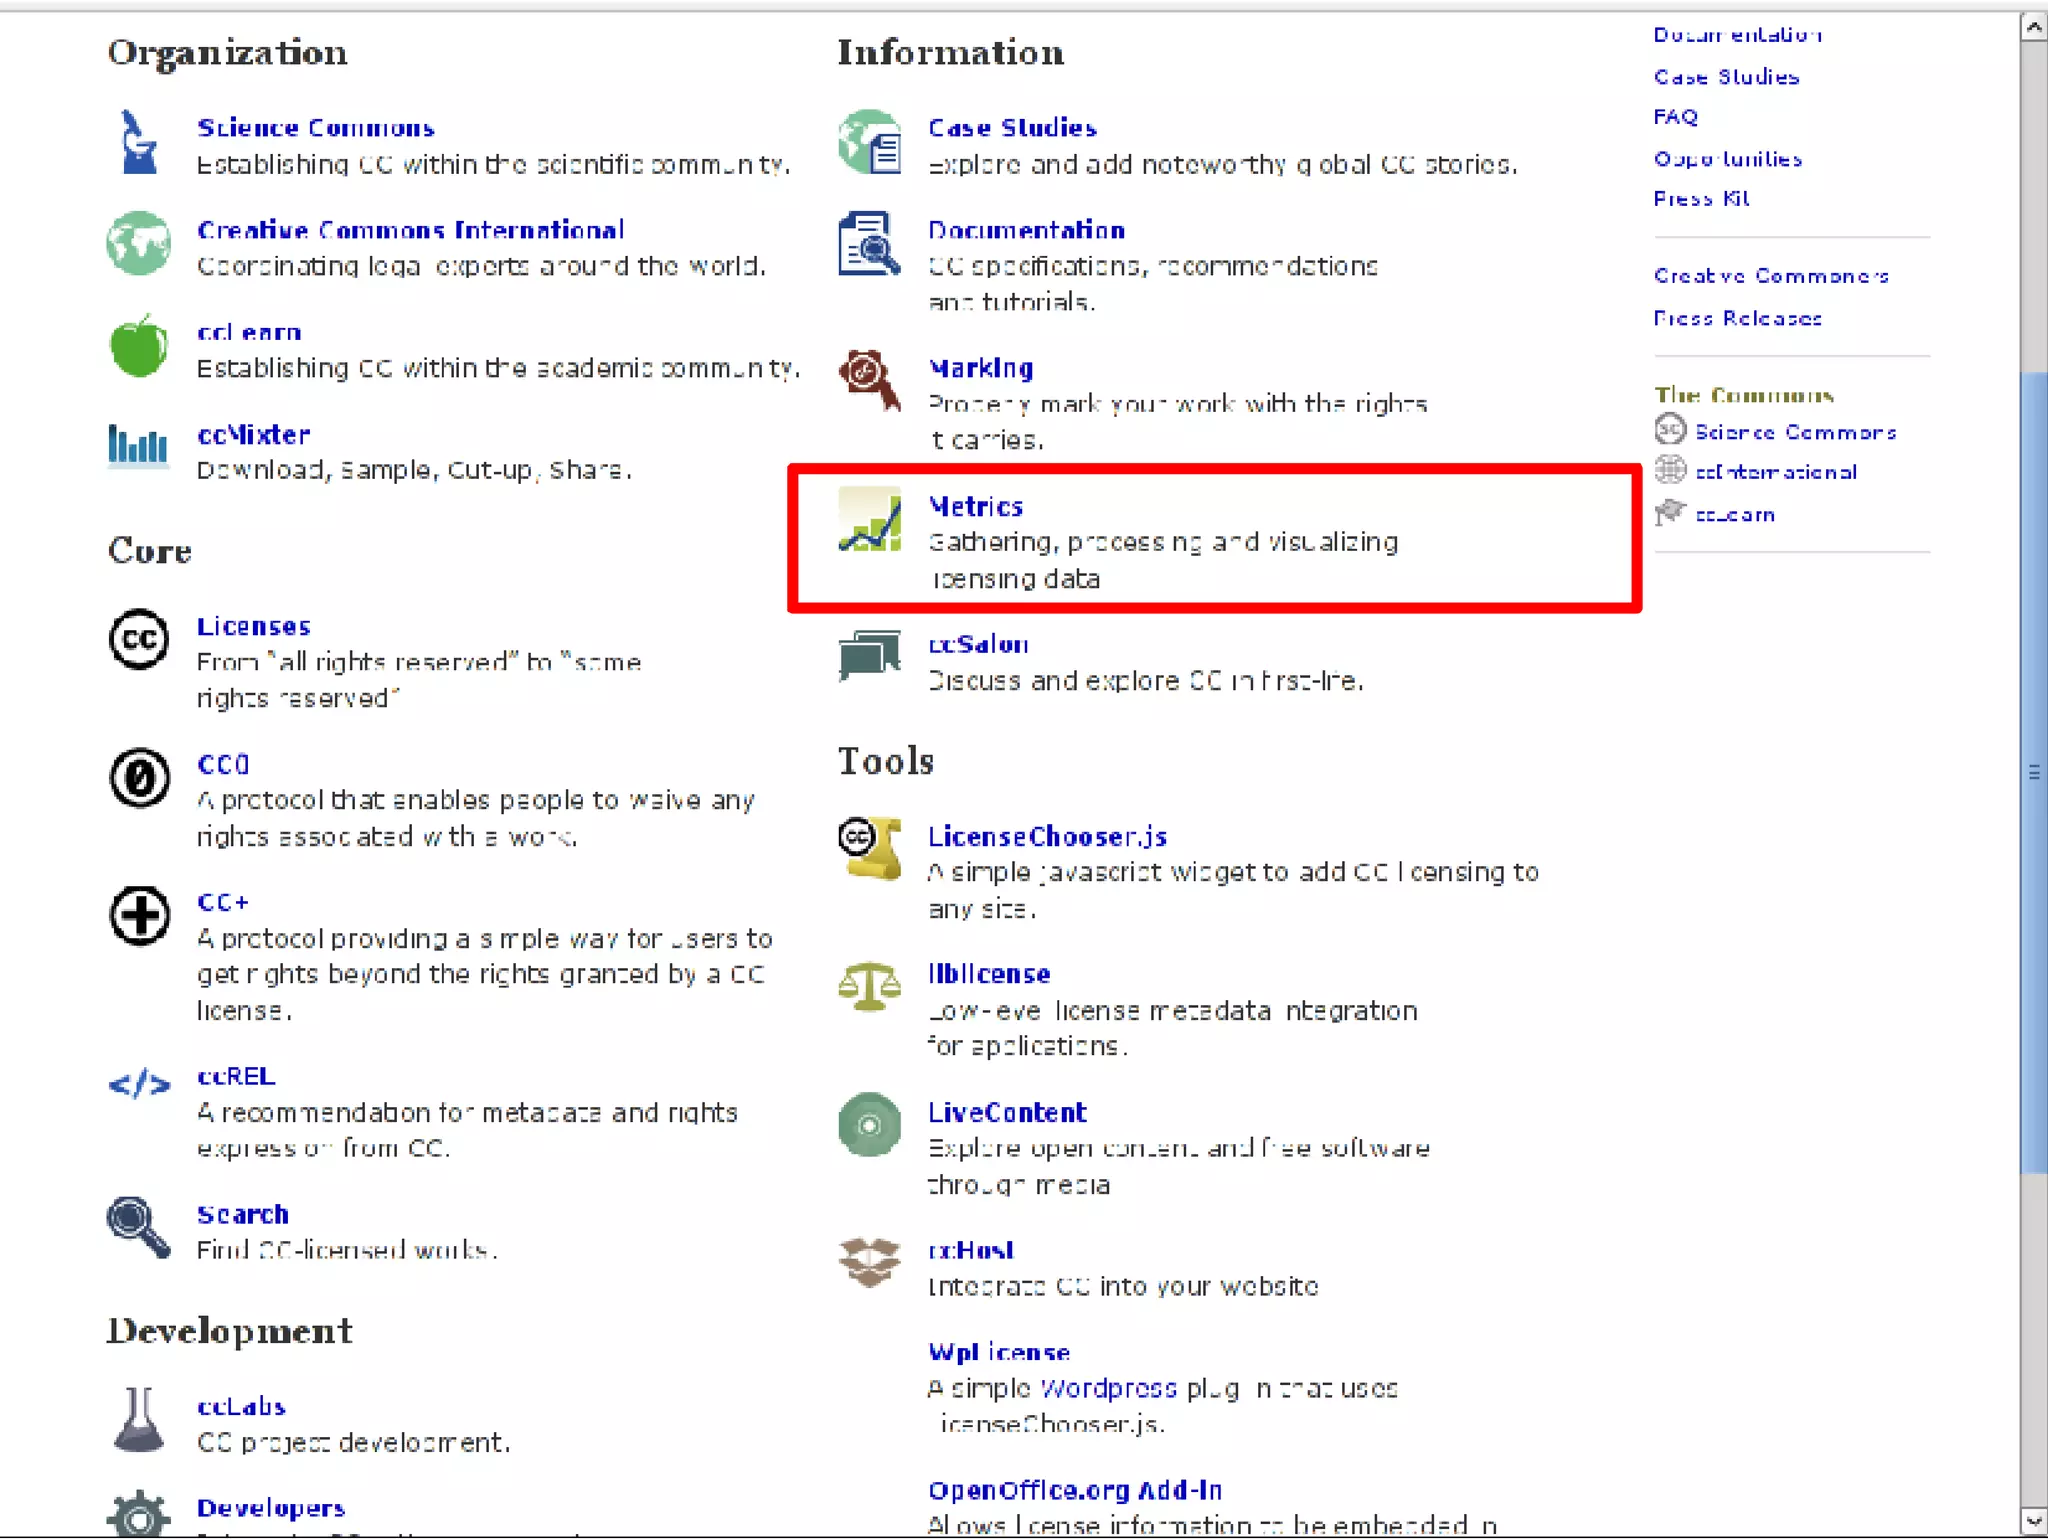This screenshot has width=2048, height=1539.
Task: Click the Search magnifying glass icon
Action: click(138, 1226)
